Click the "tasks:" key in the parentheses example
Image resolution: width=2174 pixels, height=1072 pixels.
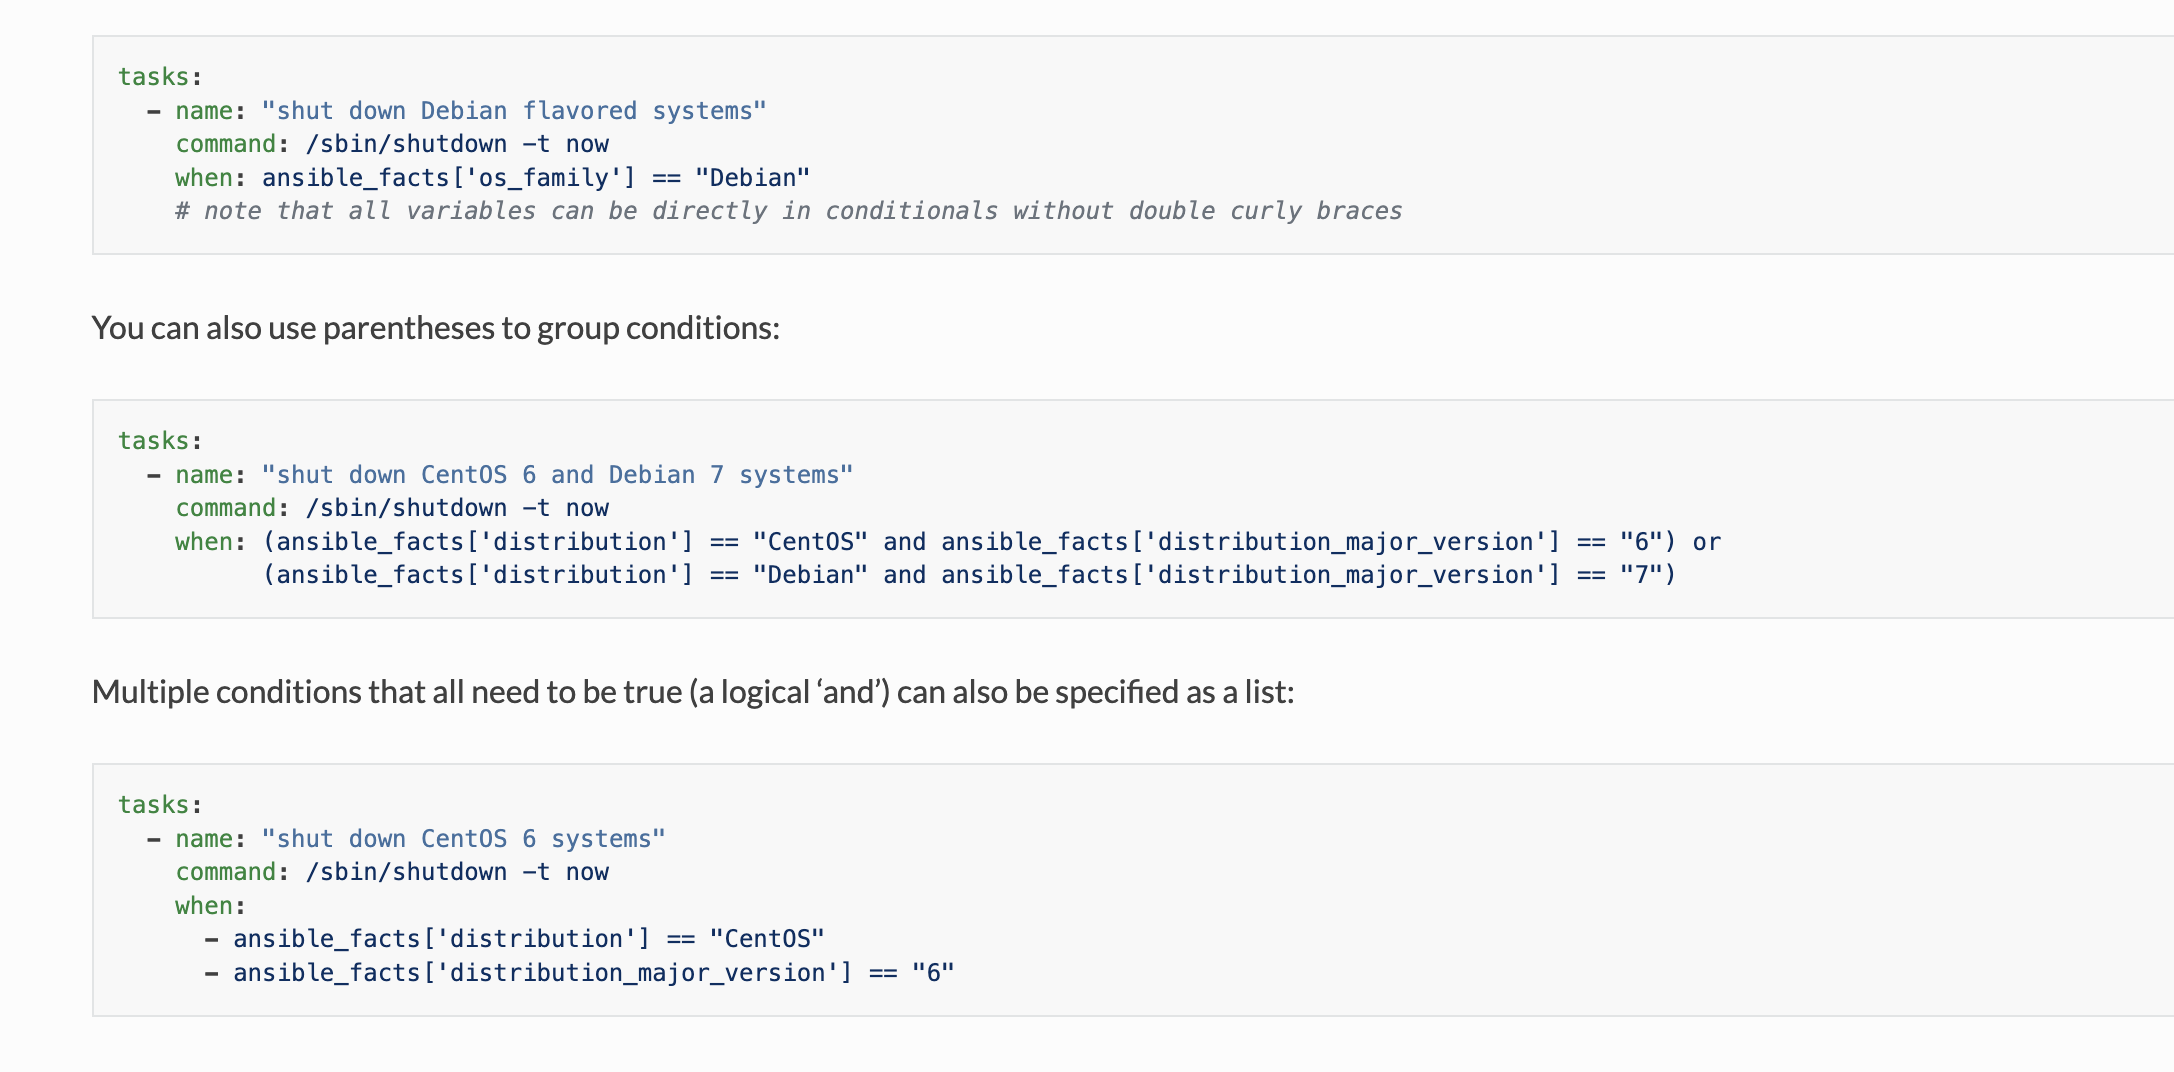(x=160, y=441)
